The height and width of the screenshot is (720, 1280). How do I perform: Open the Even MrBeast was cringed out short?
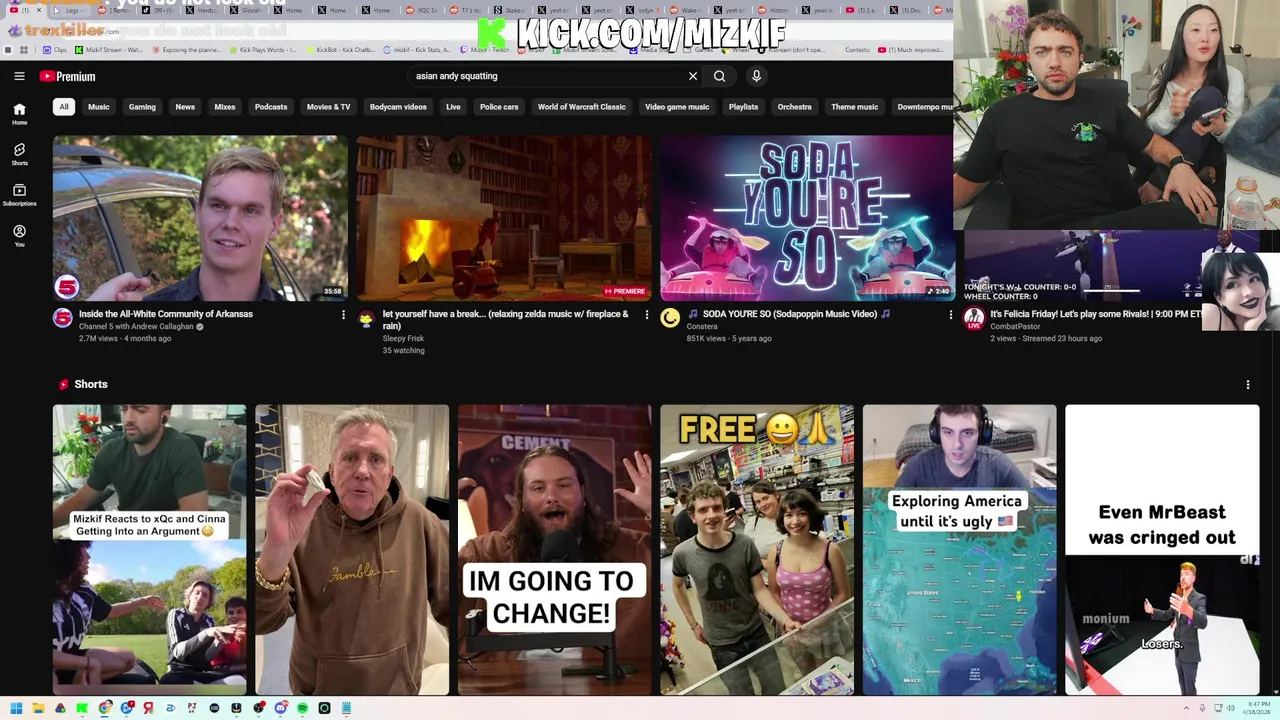click(1162, 549)
